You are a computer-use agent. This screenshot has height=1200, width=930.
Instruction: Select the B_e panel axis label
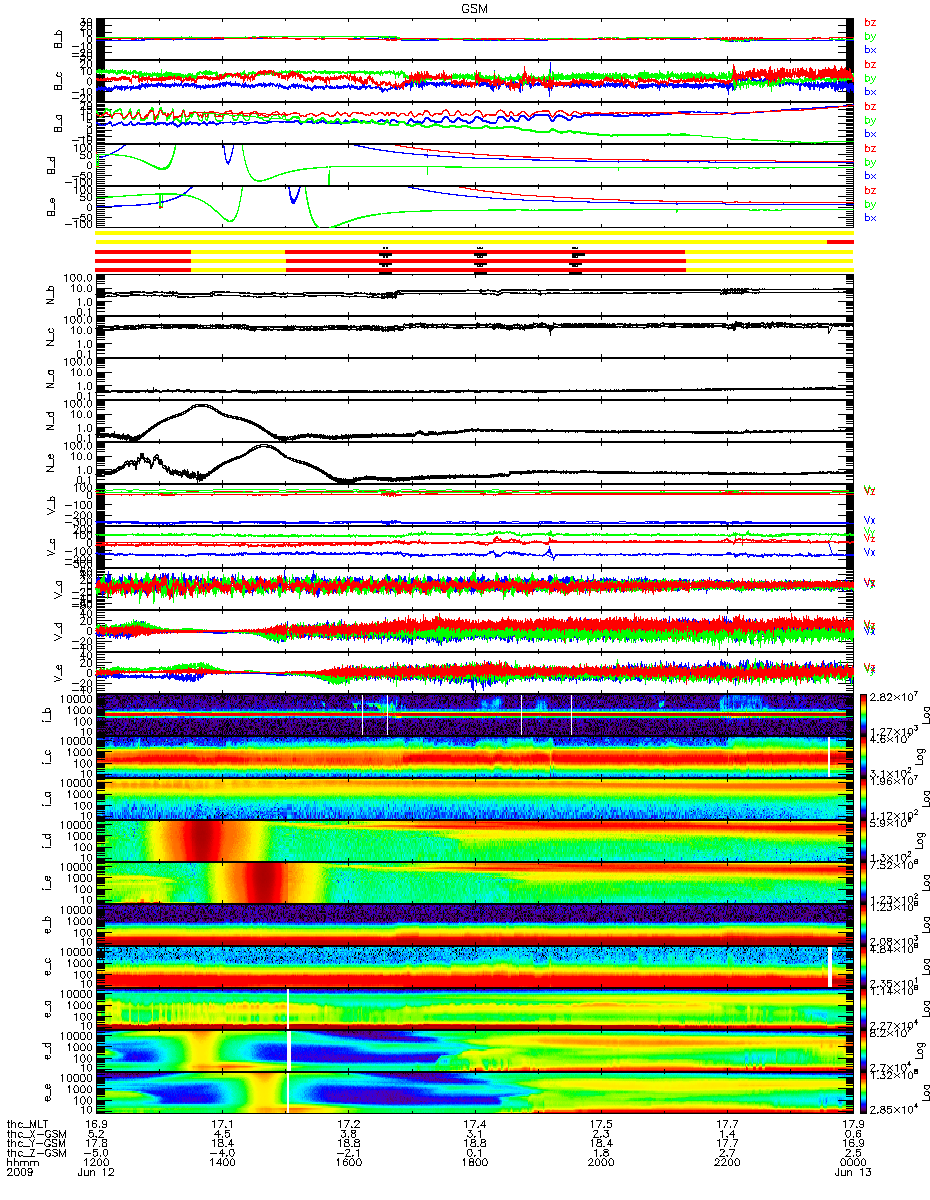(51, 206)
